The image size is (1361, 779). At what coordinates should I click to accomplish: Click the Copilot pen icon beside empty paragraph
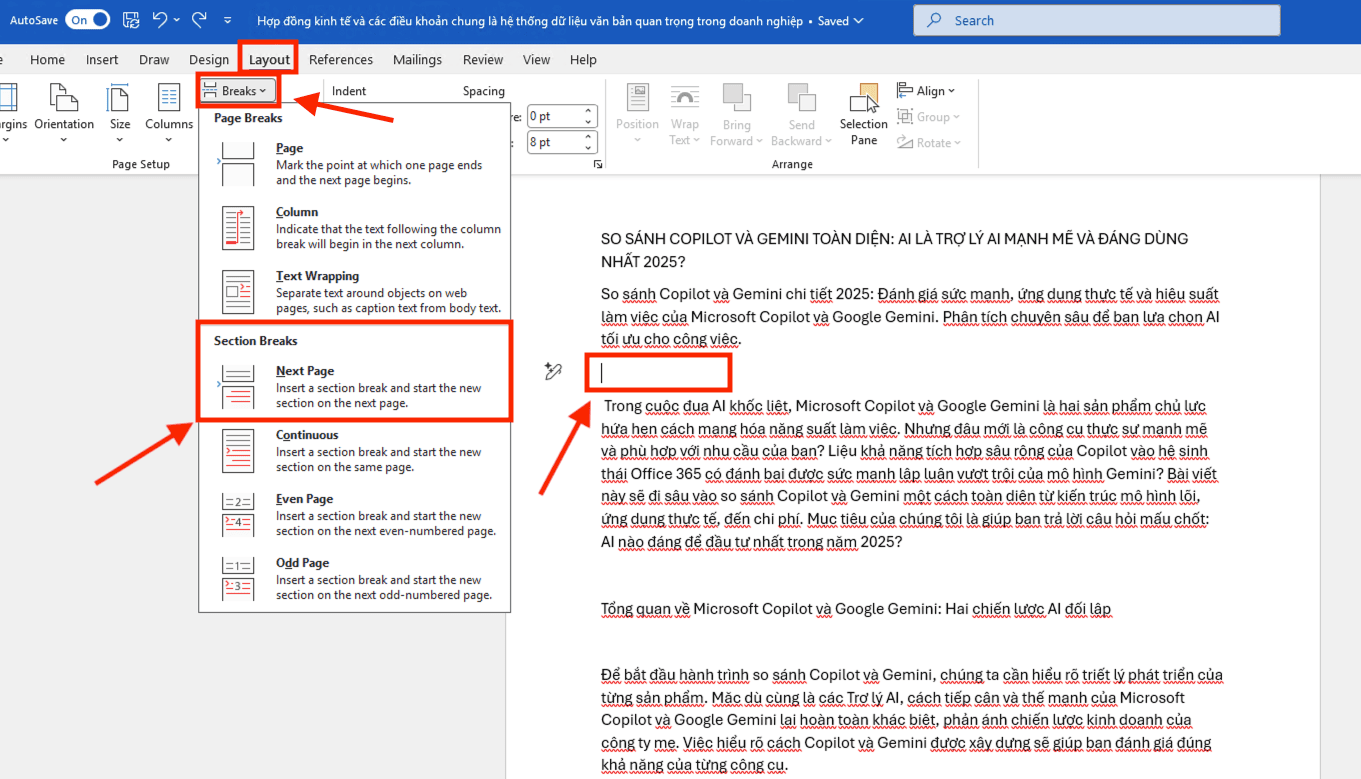click(x=553, y=372)
